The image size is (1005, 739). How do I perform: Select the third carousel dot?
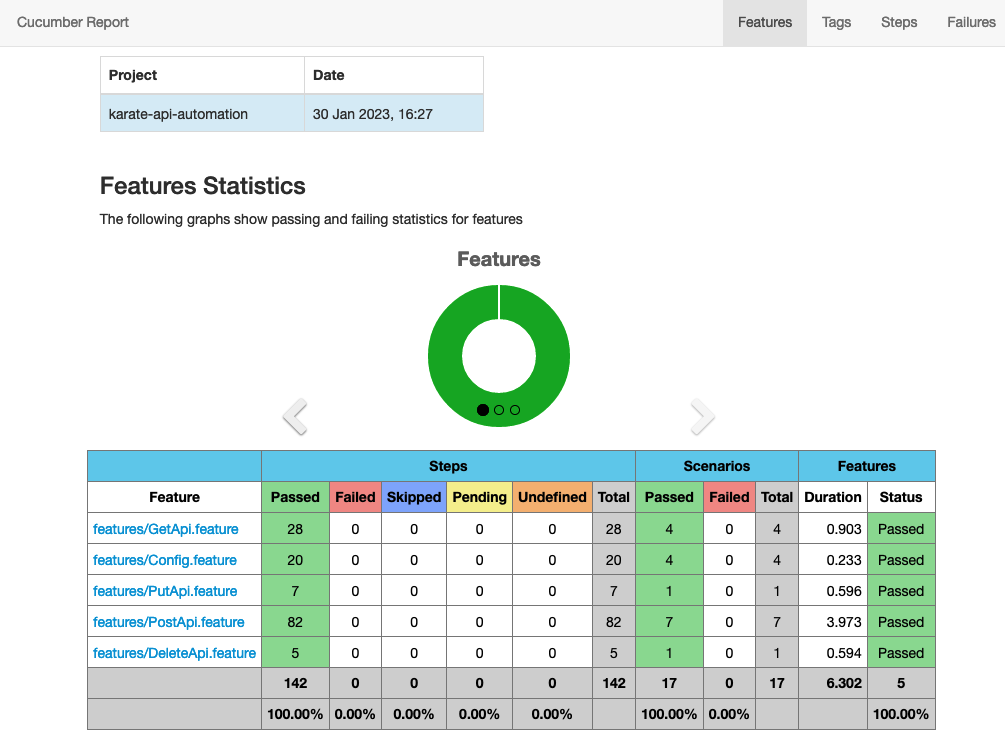pos(515,410)
